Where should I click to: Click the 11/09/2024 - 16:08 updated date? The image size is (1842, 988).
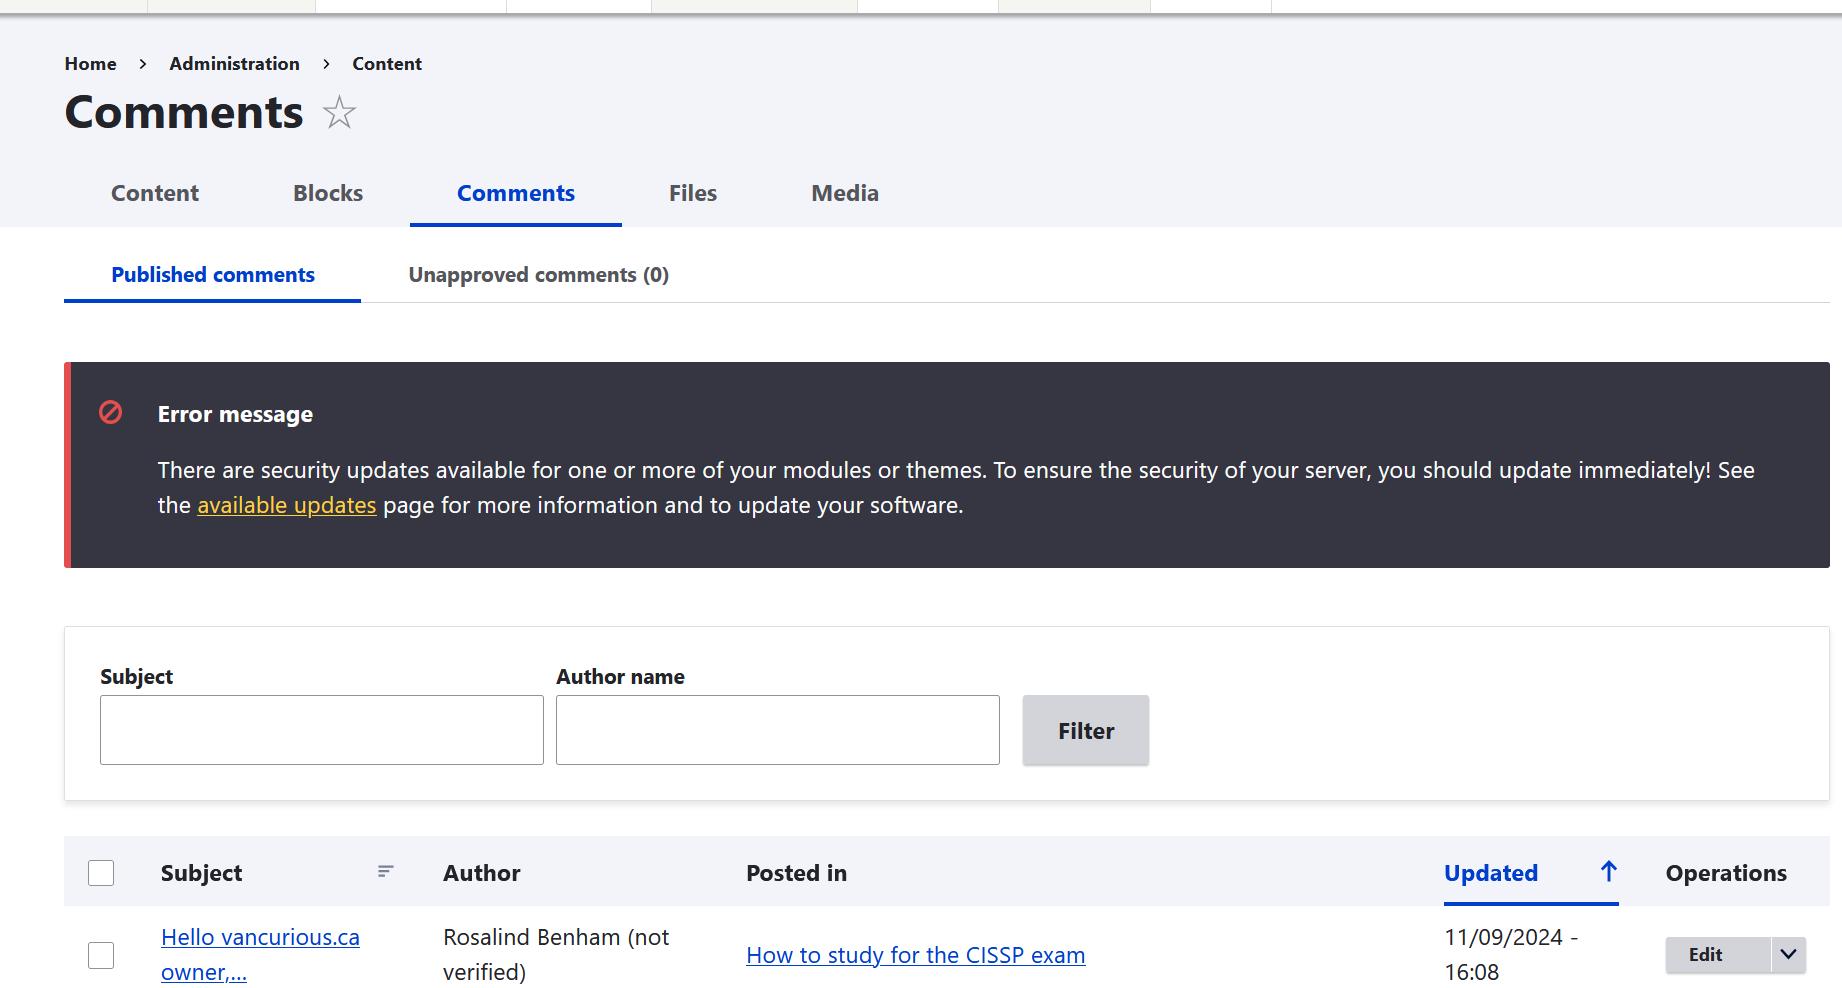tap(1511, 954)
